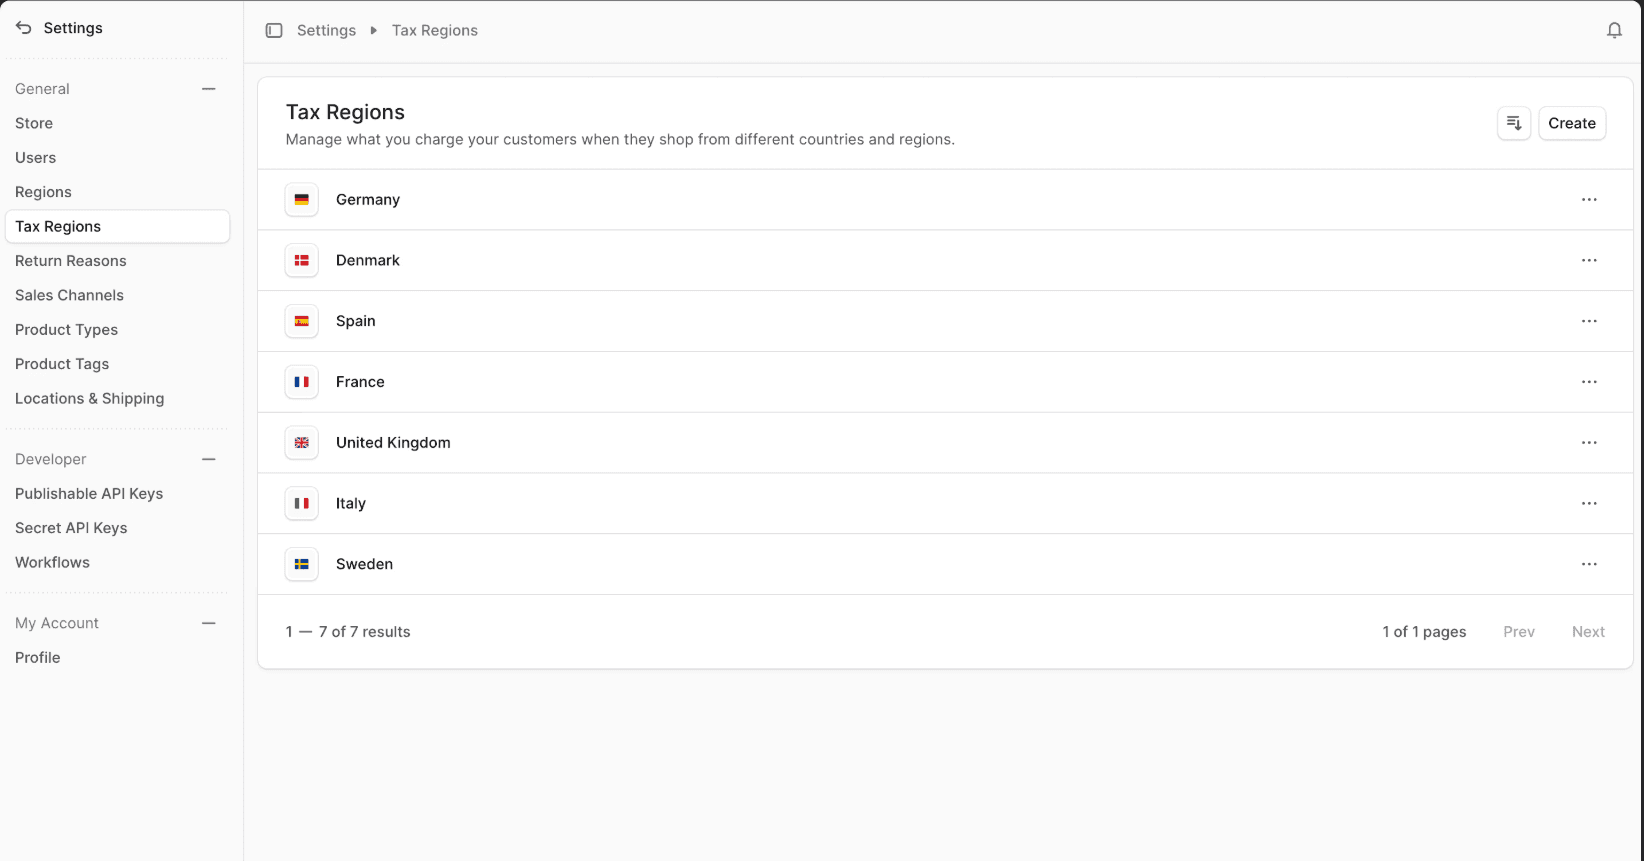
Task: Click the Italy flag icon
Action: point(302,504)
